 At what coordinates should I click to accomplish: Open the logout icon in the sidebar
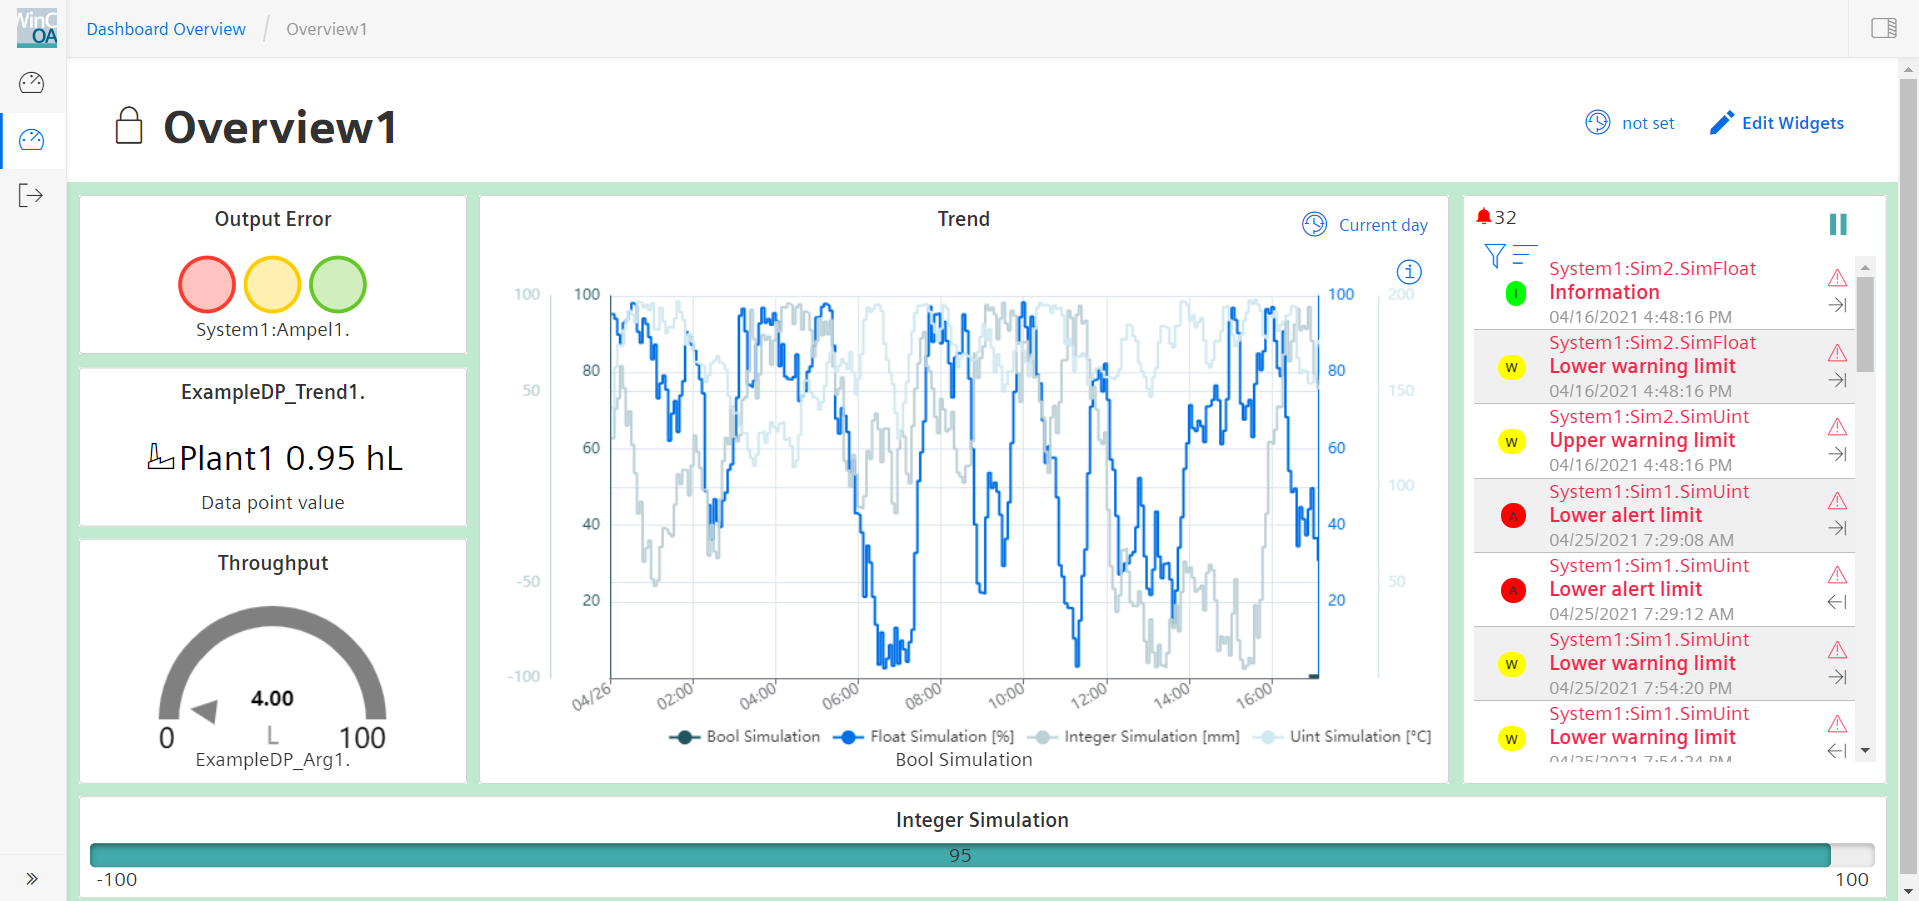tap(31, 195)
